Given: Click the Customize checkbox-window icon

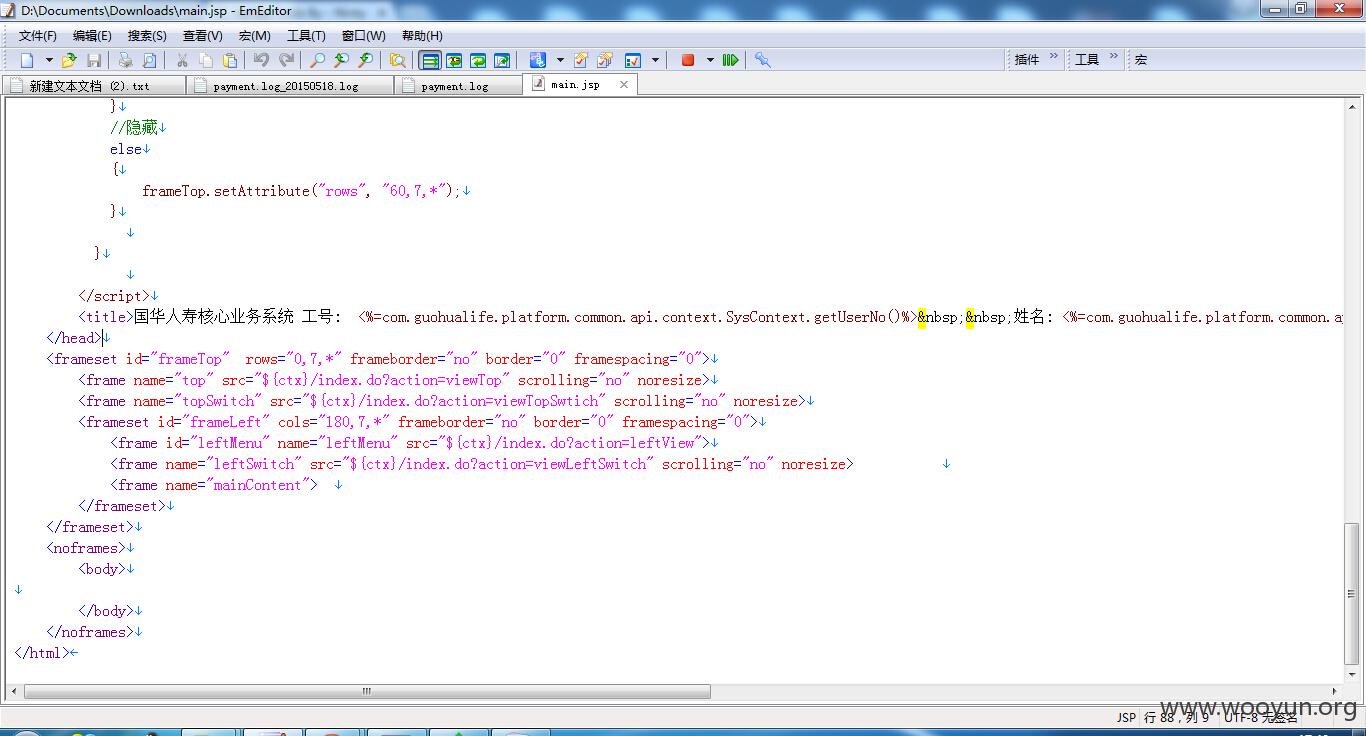Looking at the screenshot, I should [x=632, y=60].
